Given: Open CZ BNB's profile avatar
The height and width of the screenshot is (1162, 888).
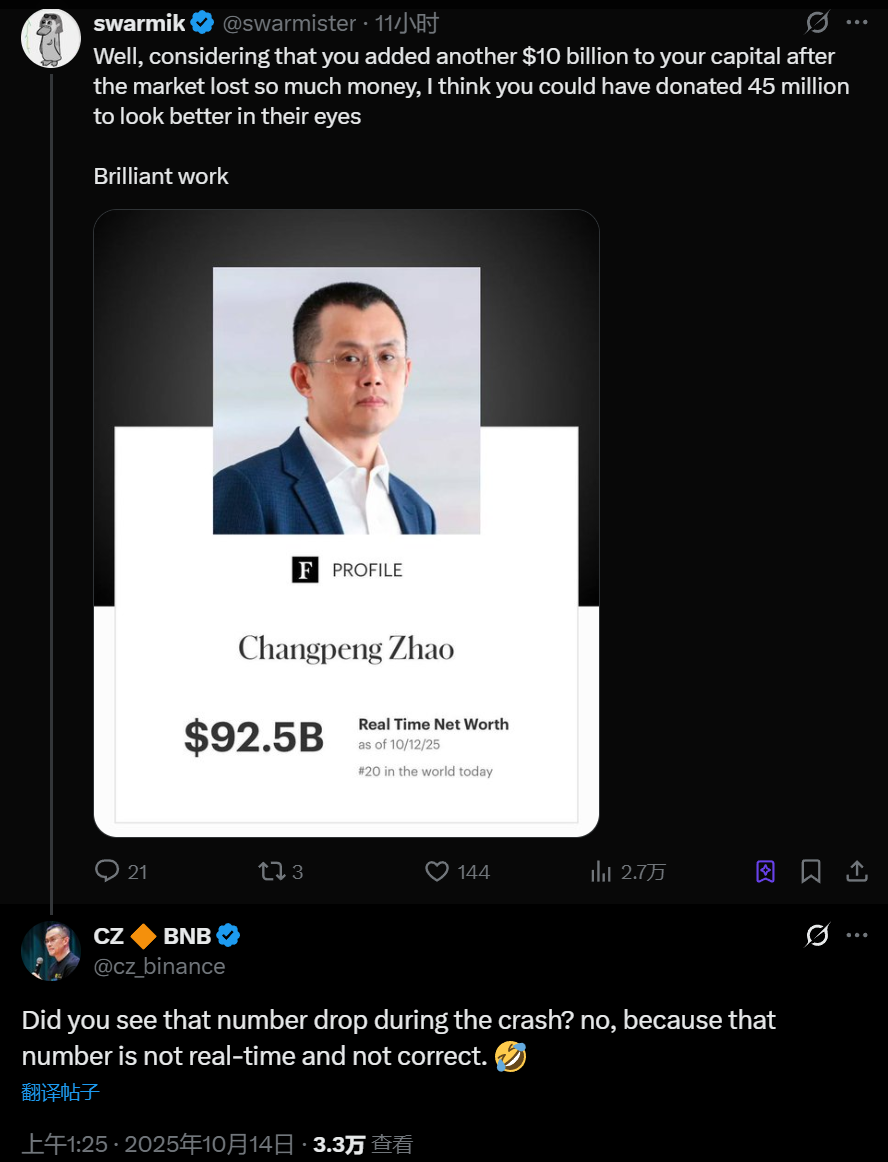Looking at the screenshot, I should tap(51, 951).
